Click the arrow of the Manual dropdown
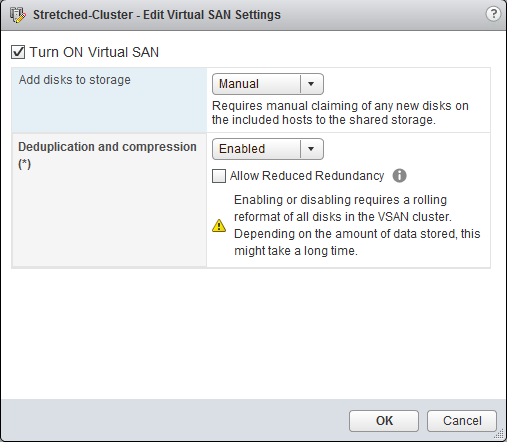507x442 pixels. tap(311, 84)
